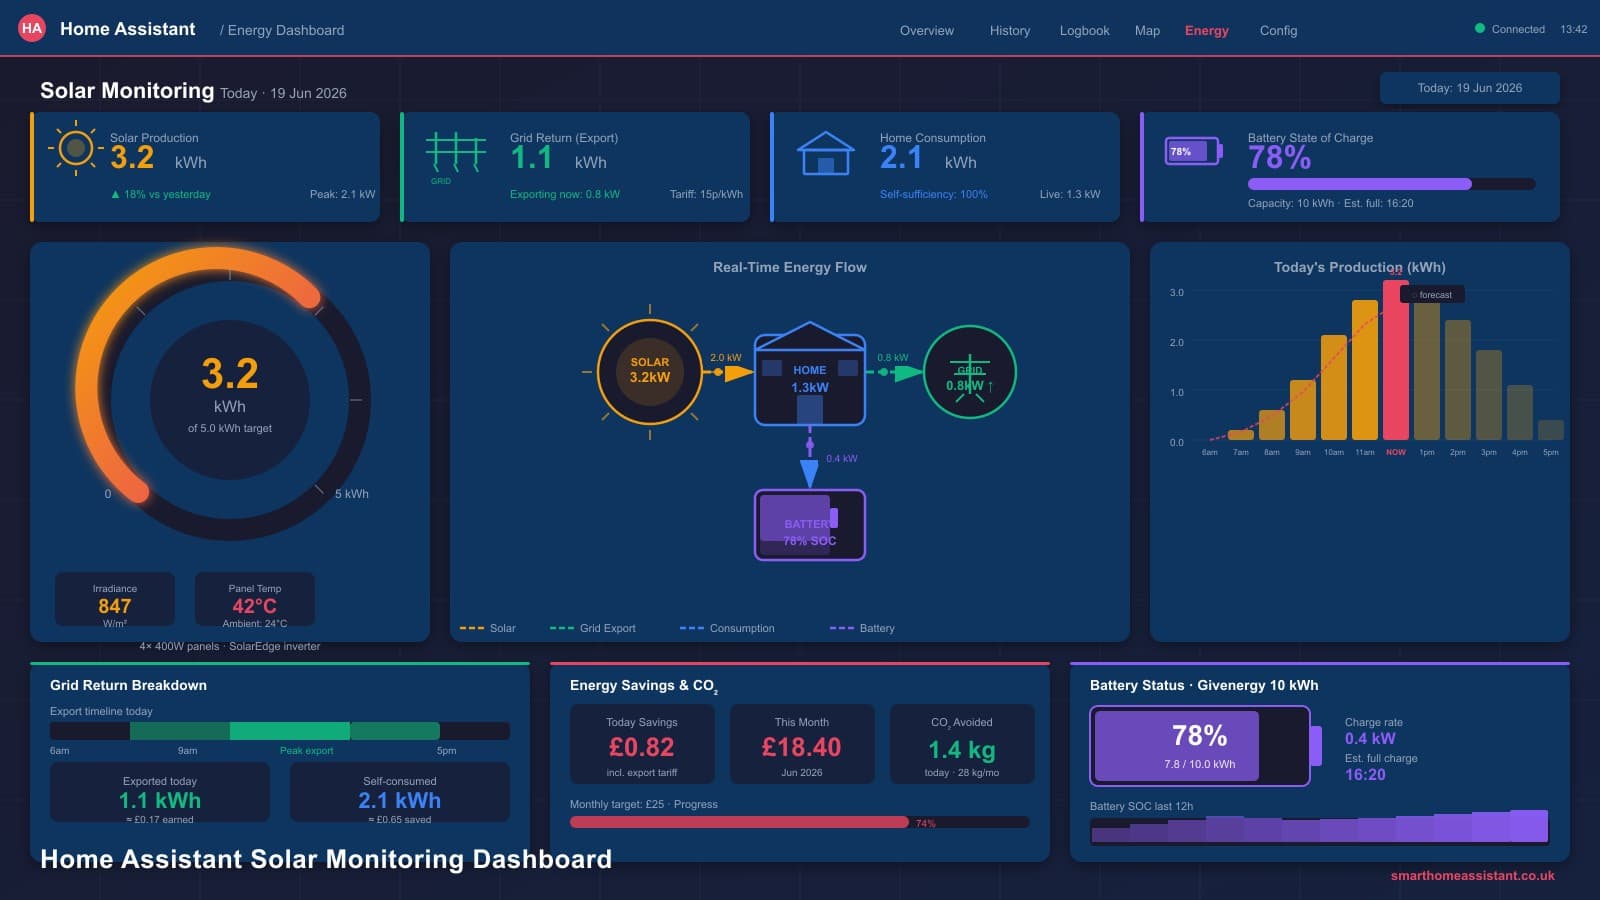Click the Energy Dashboard breadcrumb
Image resolution: width=1600 pixels, height=900 pixels.
pyautogui.click(x=285, y=31)
